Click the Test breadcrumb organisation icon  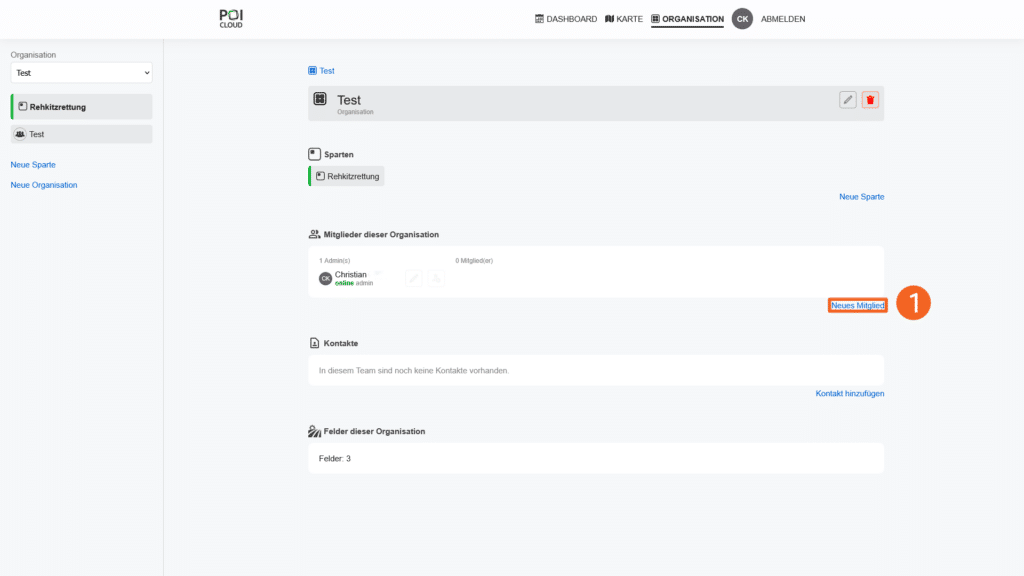click(x=312, y=71)
